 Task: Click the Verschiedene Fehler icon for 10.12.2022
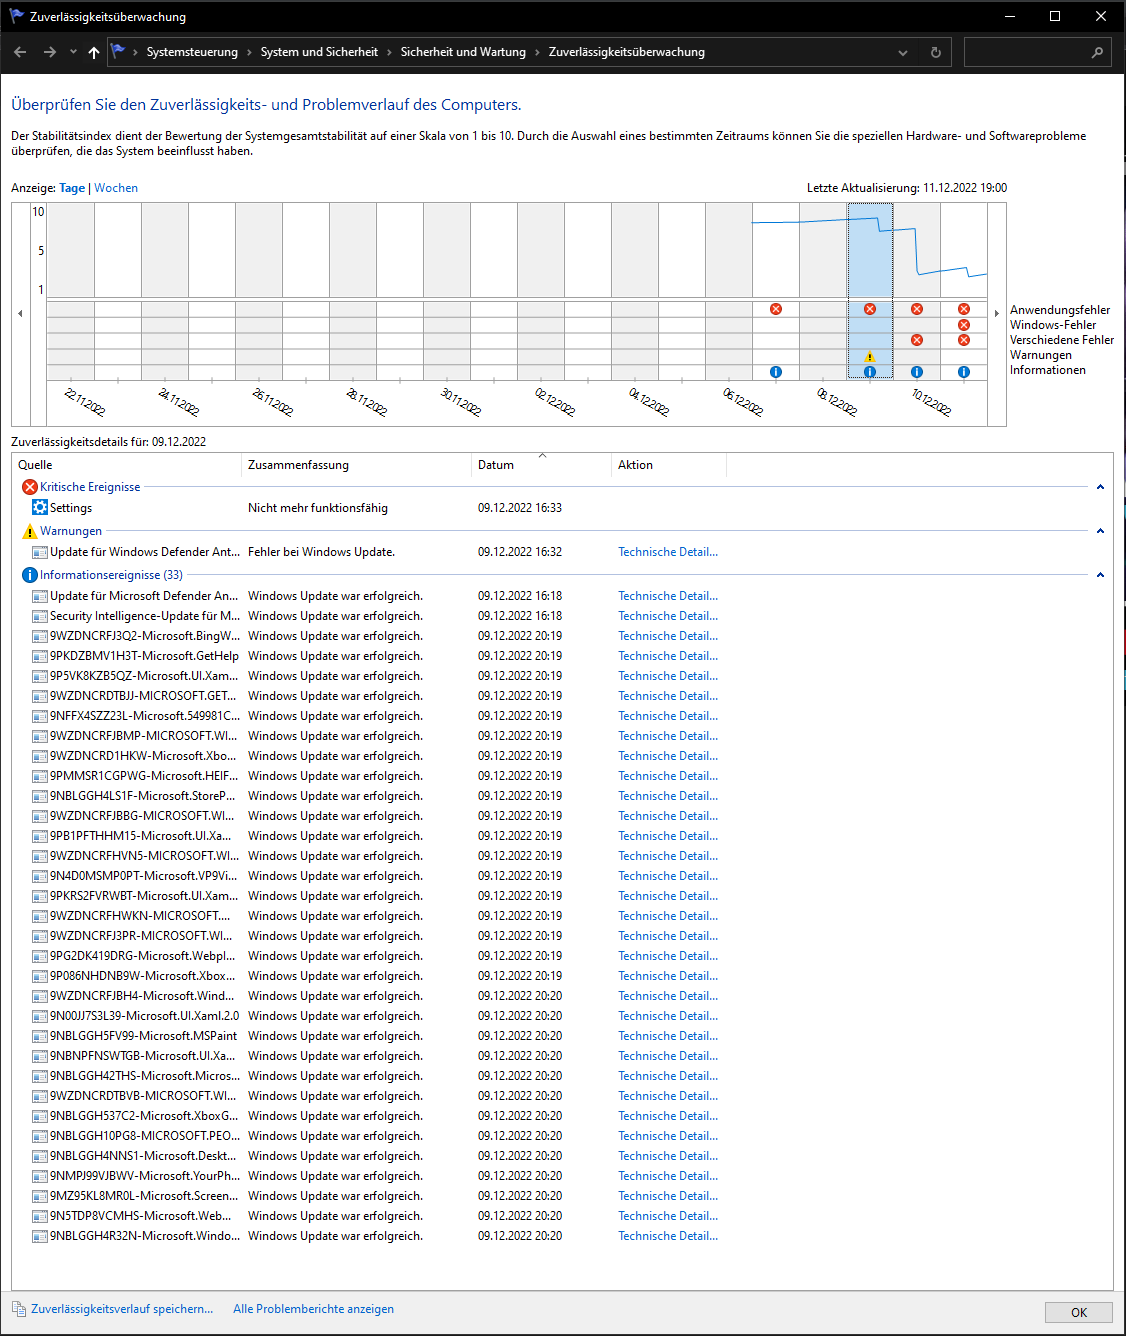click(x=917, y=340)
